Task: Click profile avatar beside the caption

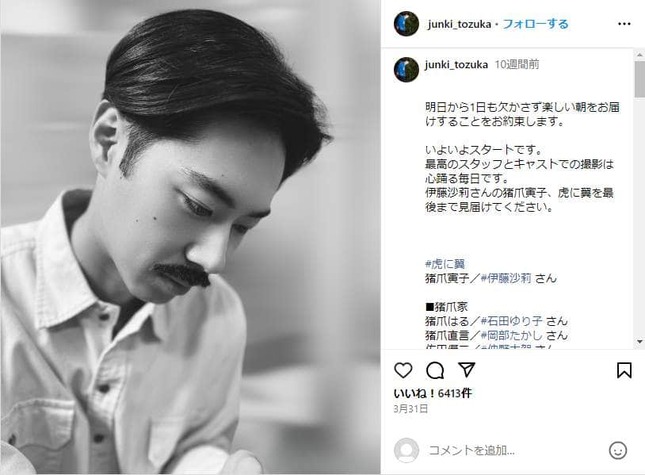Action: pyautogui.click(x=406, y=70)
